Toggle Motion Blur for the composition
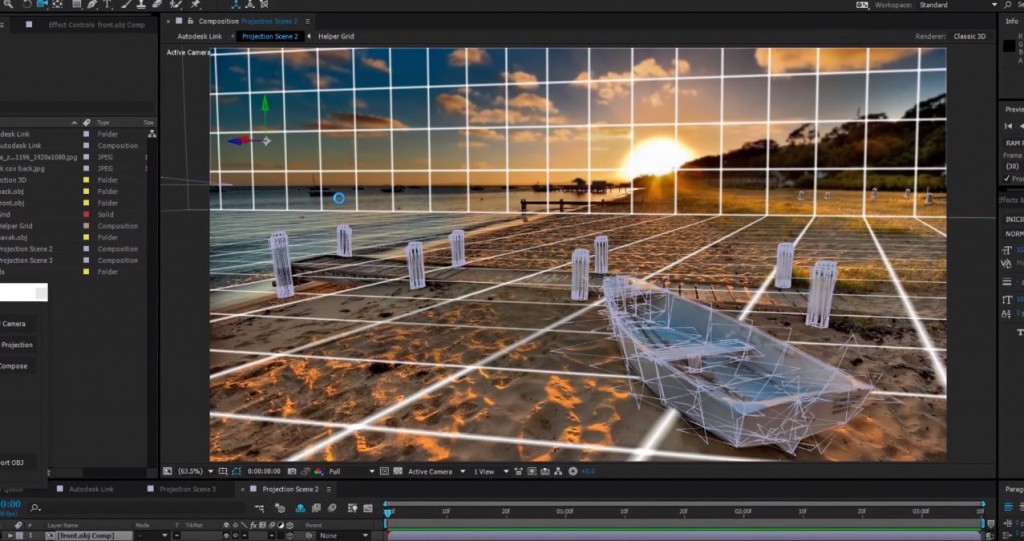The height and width of the screenshot is (541, 1024). point(332,508)
